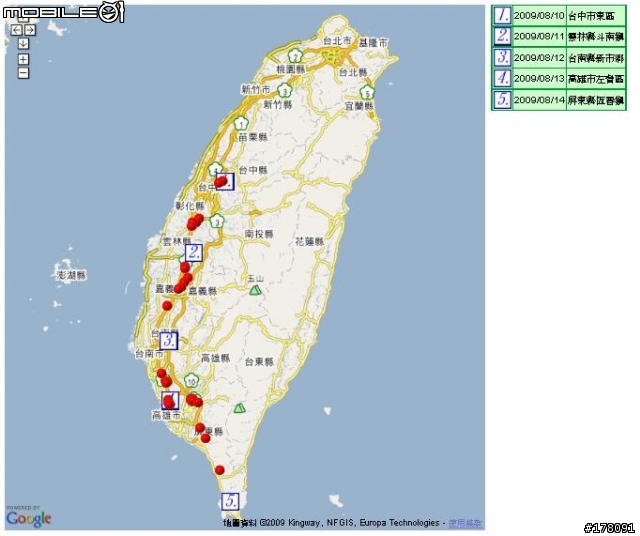Click the 台北縣 map label
Screen dimensions: 640x536
353,73
